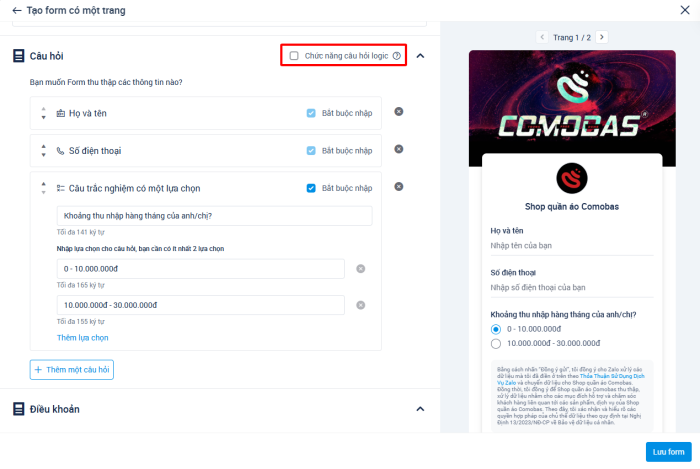Click the reorder arrows for Họ và tên
This screenshot has height=469, width=700.
pos(43,113)
